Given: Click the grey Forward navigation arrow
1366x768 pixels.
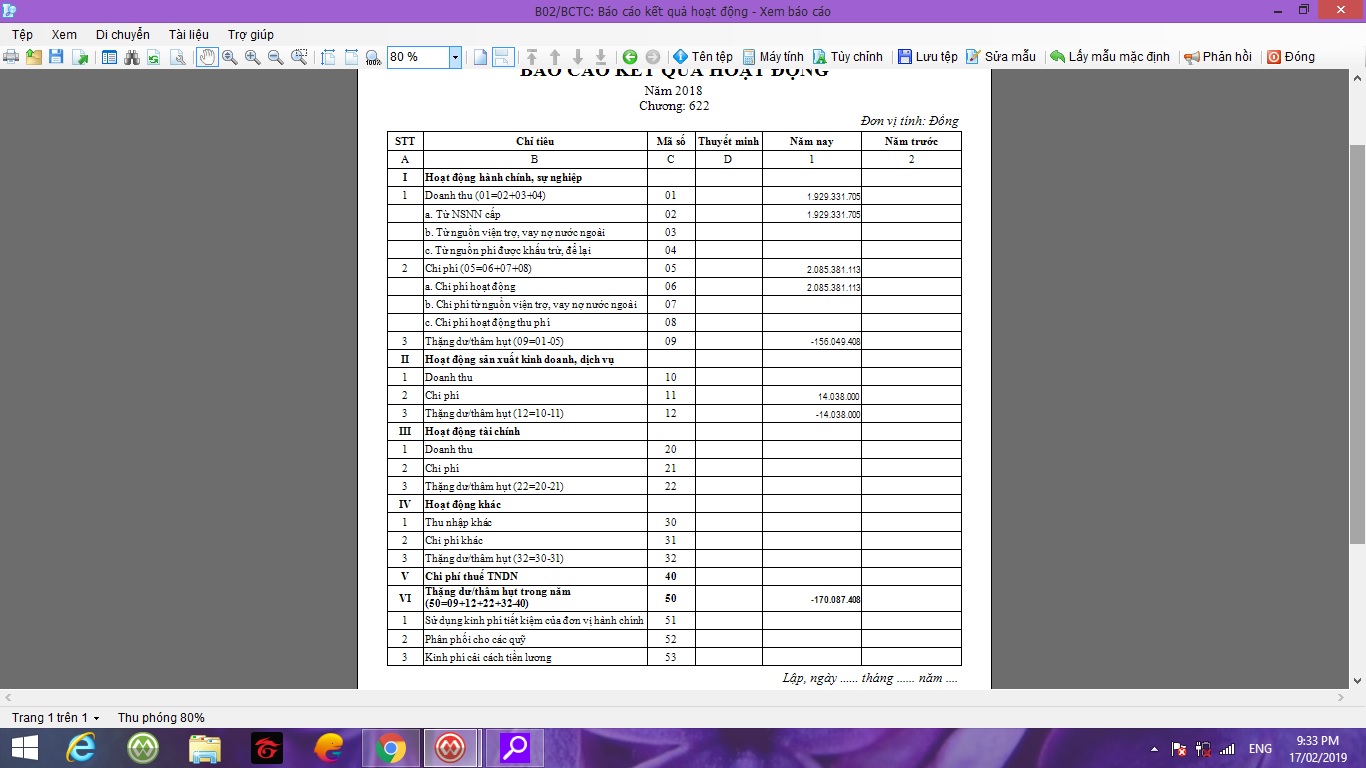Looking at the screenshot, I should (653, 57).
